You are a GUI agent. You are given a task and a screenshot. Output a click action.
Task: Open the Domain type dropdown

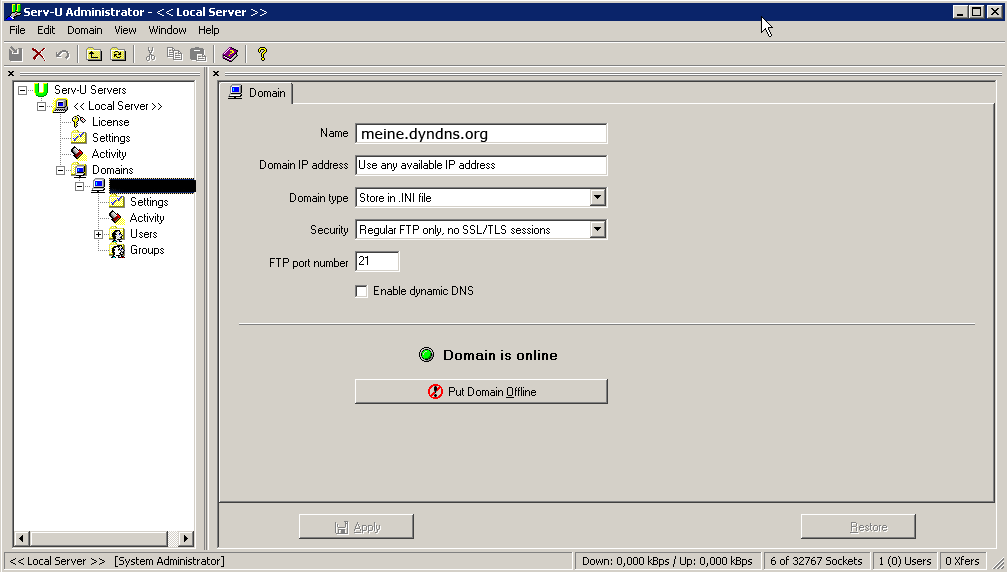(x=598, y=198)
